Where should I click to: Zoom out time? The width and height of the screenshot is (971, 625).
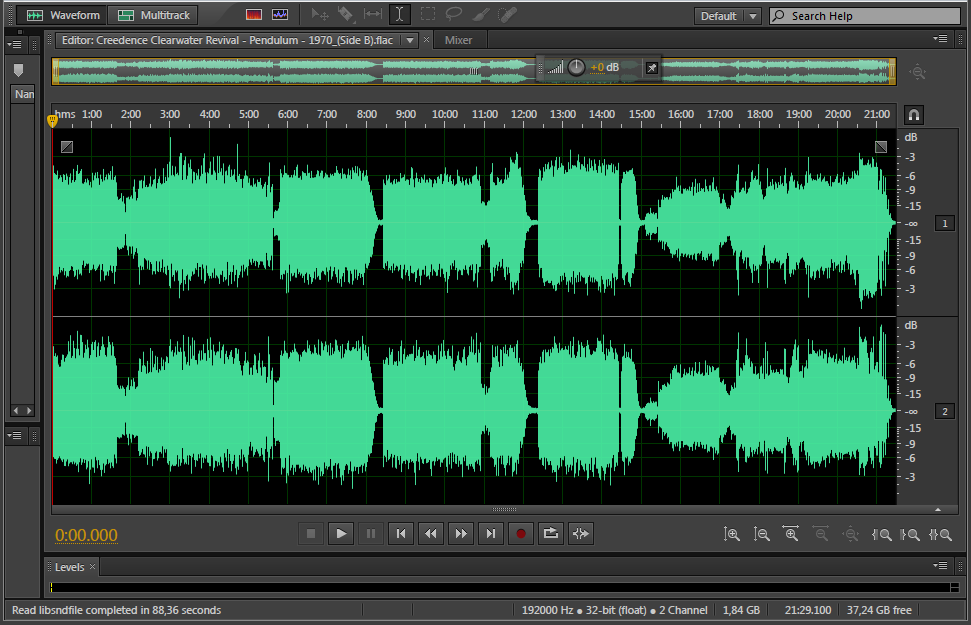821,534
